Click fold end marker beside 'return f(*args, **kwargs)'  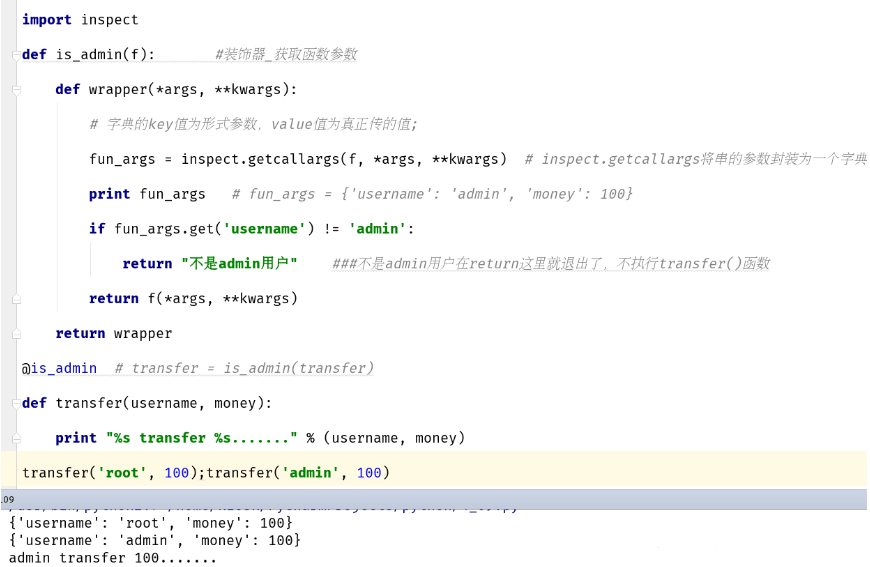coord(16,298)
